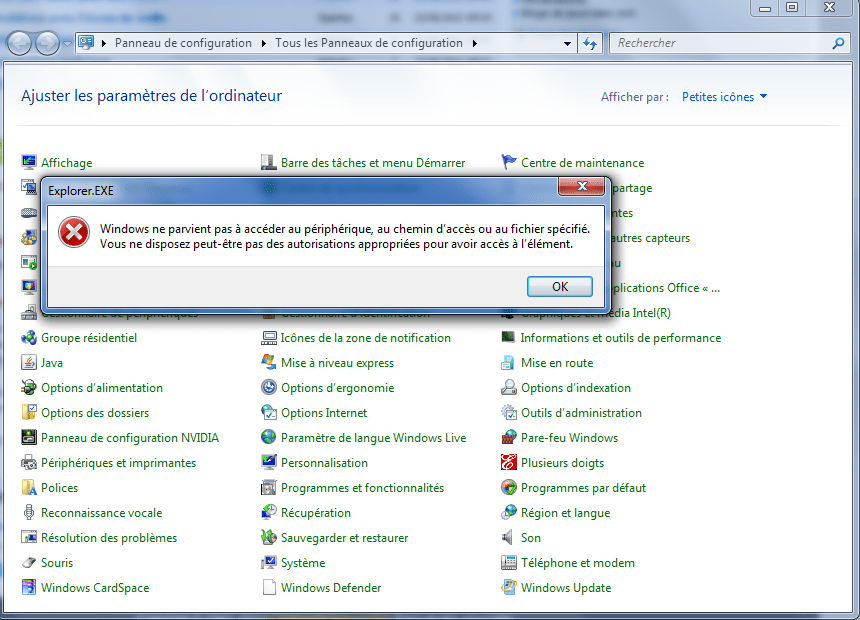Click the Plusieurs doigts icon
The width and height of the screenshot is (860, 620).
click(x=508, y=463)
